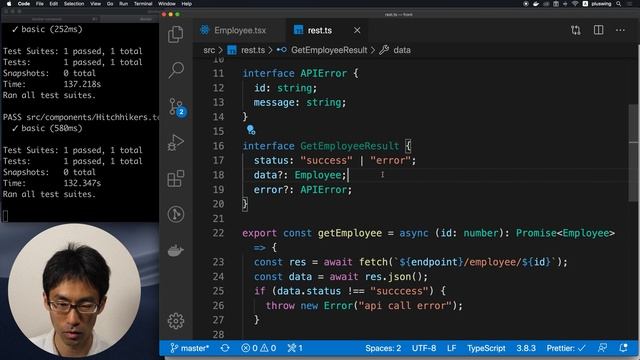Change encoding via UTF-8
The height and width of the screenshot is (360, 640).
pos(424,348)
